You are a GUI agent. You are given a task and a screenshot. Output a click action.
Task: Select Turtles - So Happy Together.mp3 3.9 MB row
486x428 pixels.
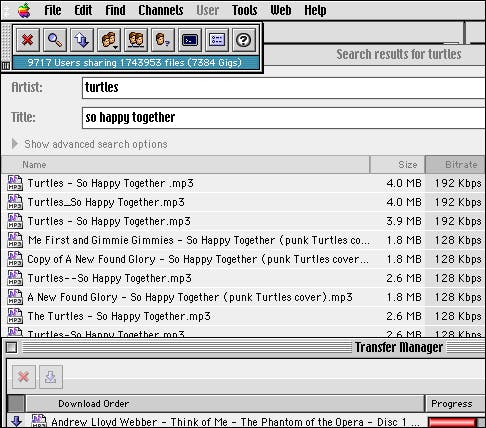click(243, 221)
